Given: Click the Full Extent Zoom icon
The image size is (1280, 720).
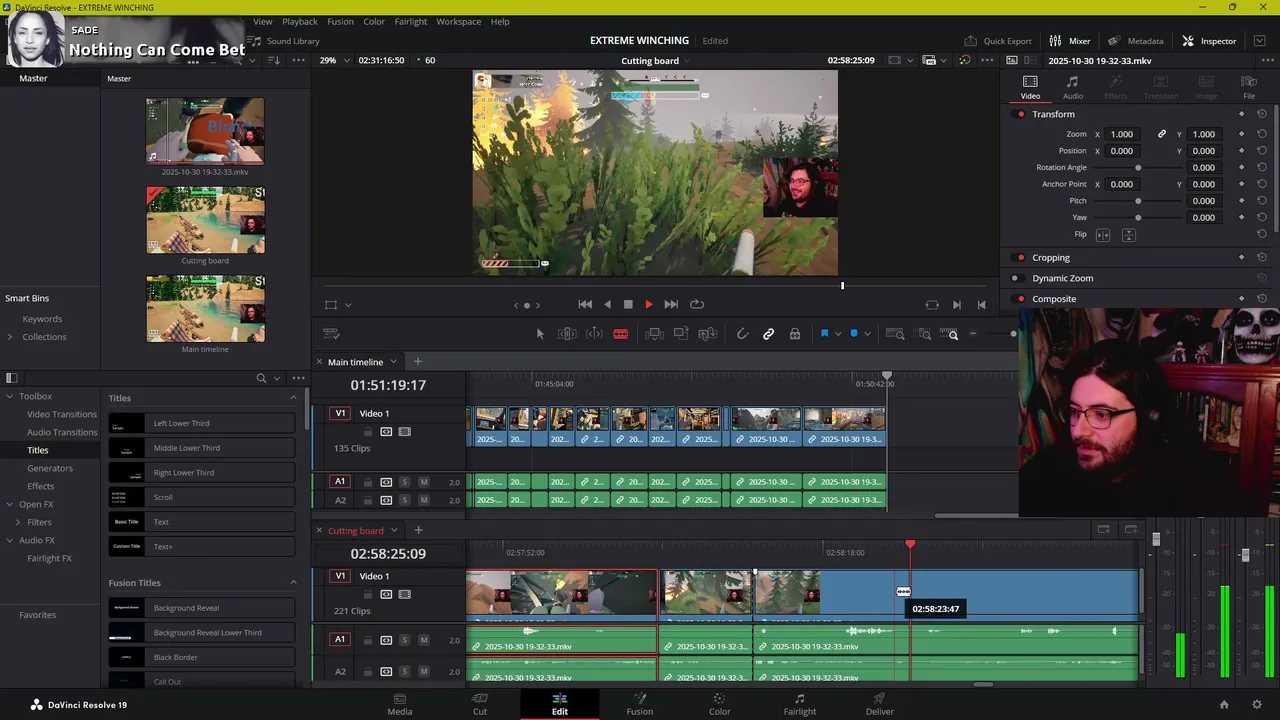Looking at the screenshot, I should pyautogui.click(x=895, y=334).
